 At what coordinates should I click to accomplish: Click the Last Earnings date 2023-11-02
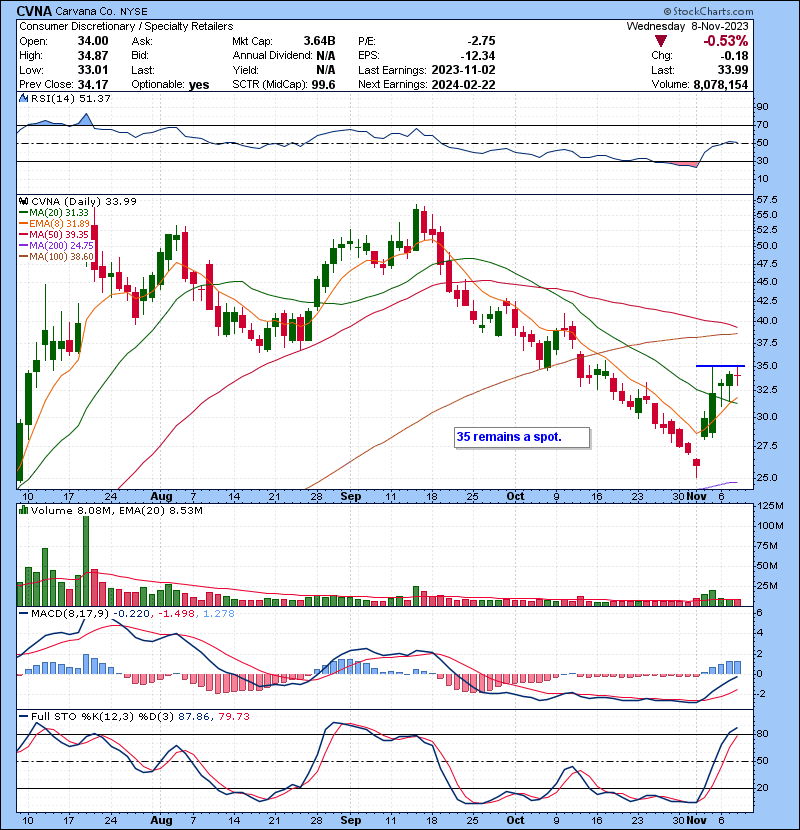coord(463,70)
